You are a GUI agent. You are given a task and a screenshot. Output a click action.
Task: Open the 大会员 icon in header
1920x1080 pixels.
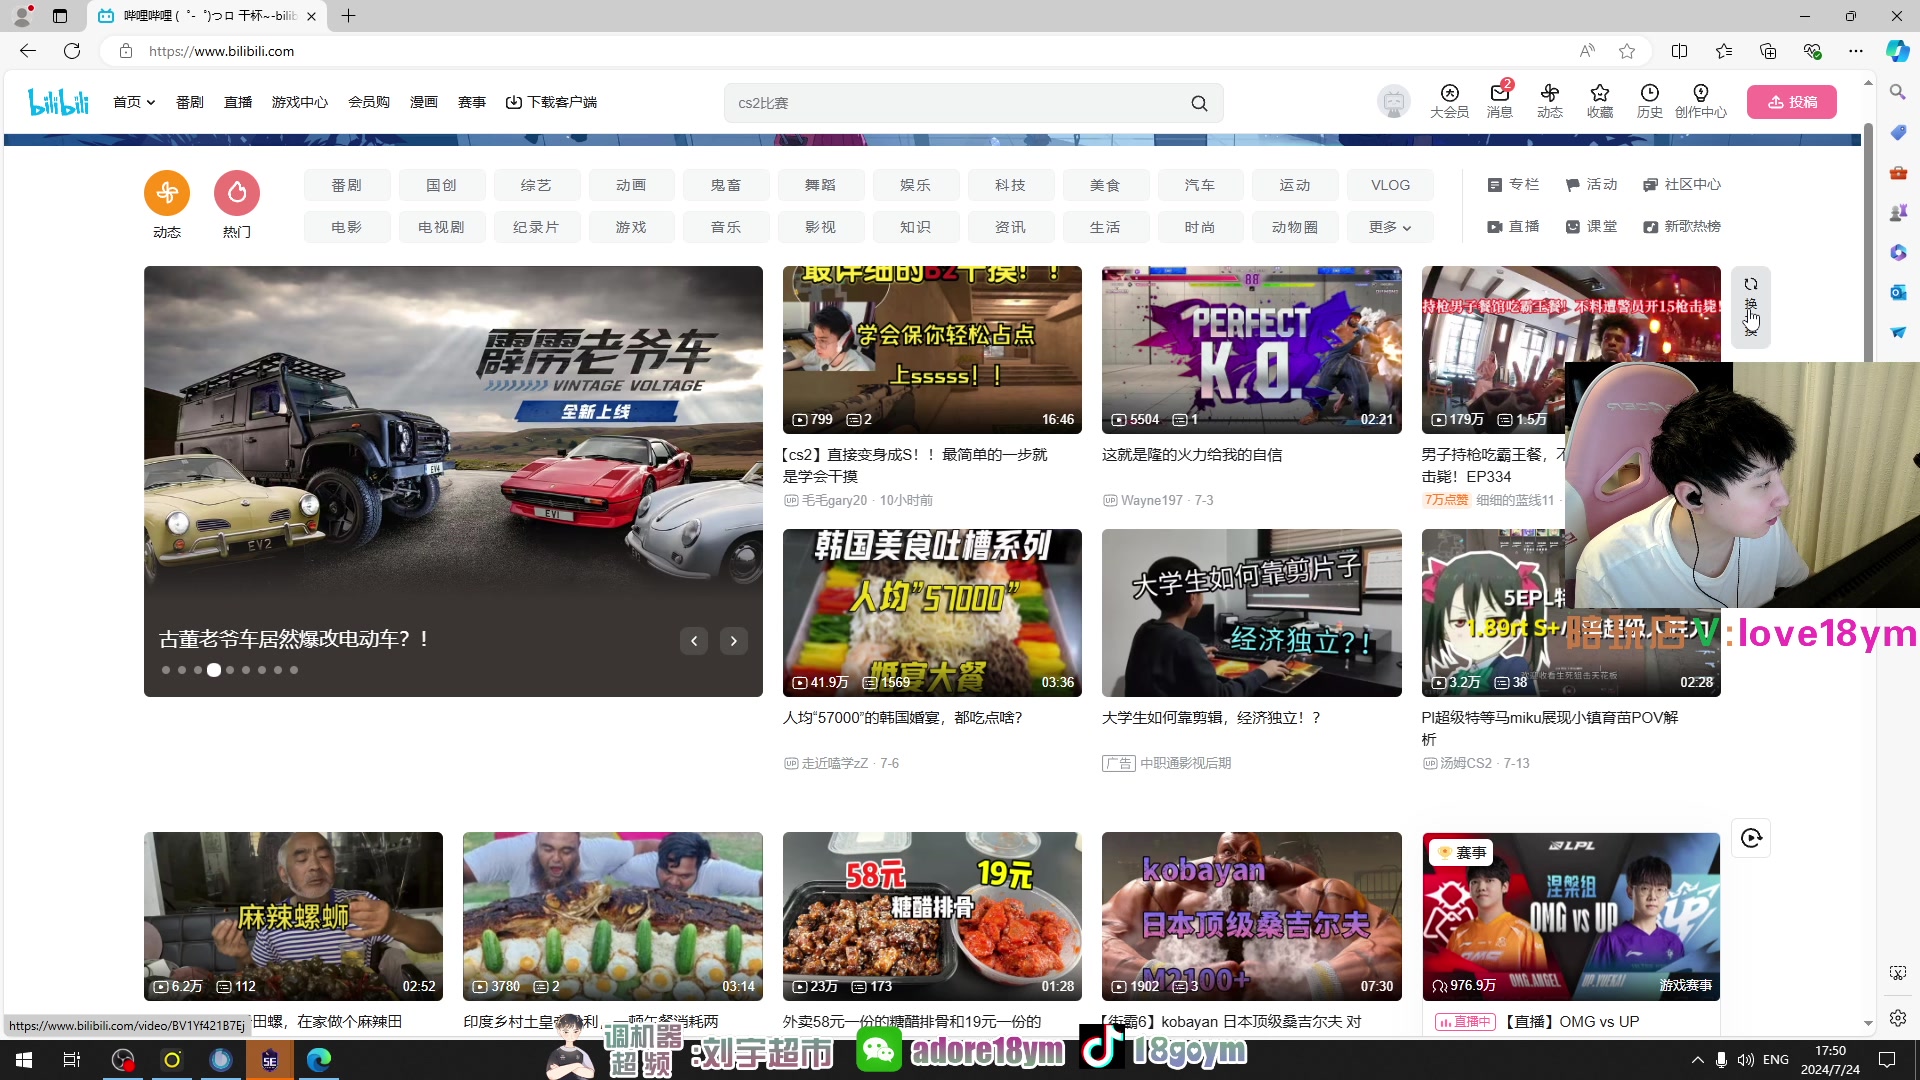pyautogui.click(x=1449, y=101)
